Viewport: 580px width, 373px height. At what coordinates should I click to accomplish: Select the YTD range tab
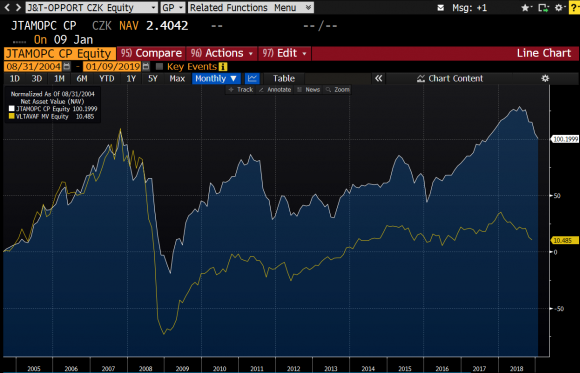(x=107, y=78)
